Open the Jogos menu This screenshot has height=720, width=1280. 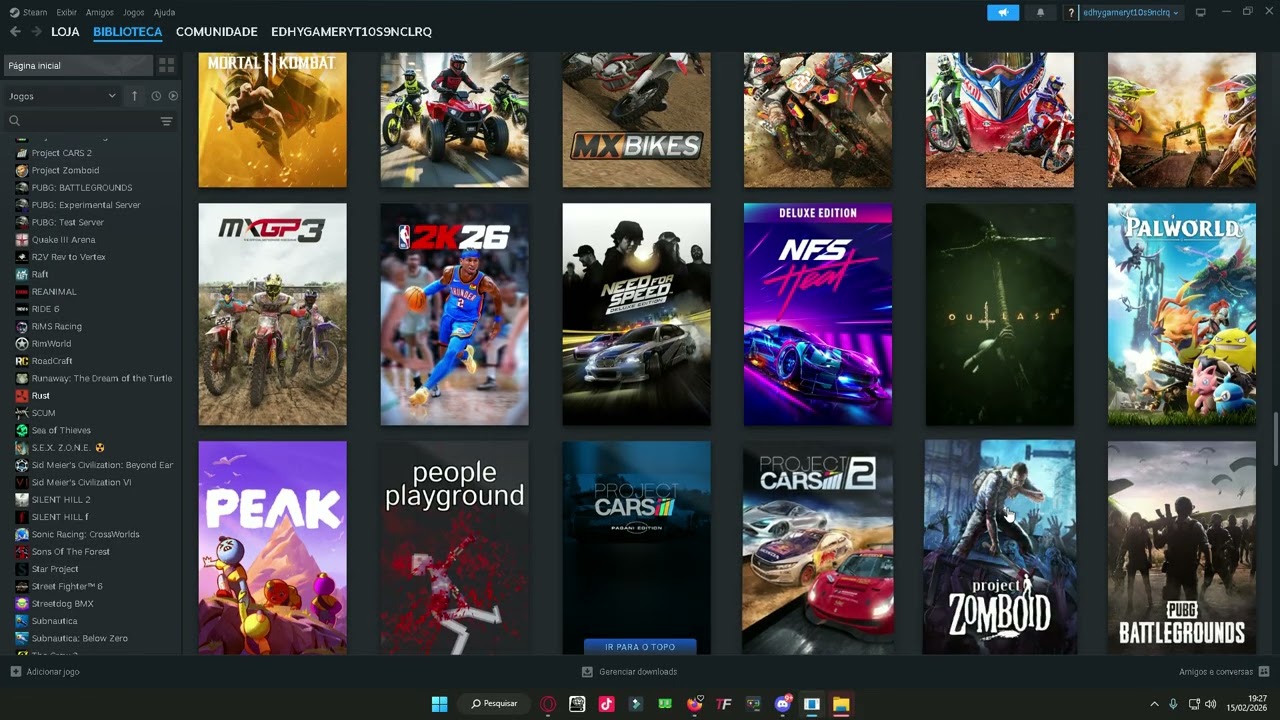pos(133,12)
